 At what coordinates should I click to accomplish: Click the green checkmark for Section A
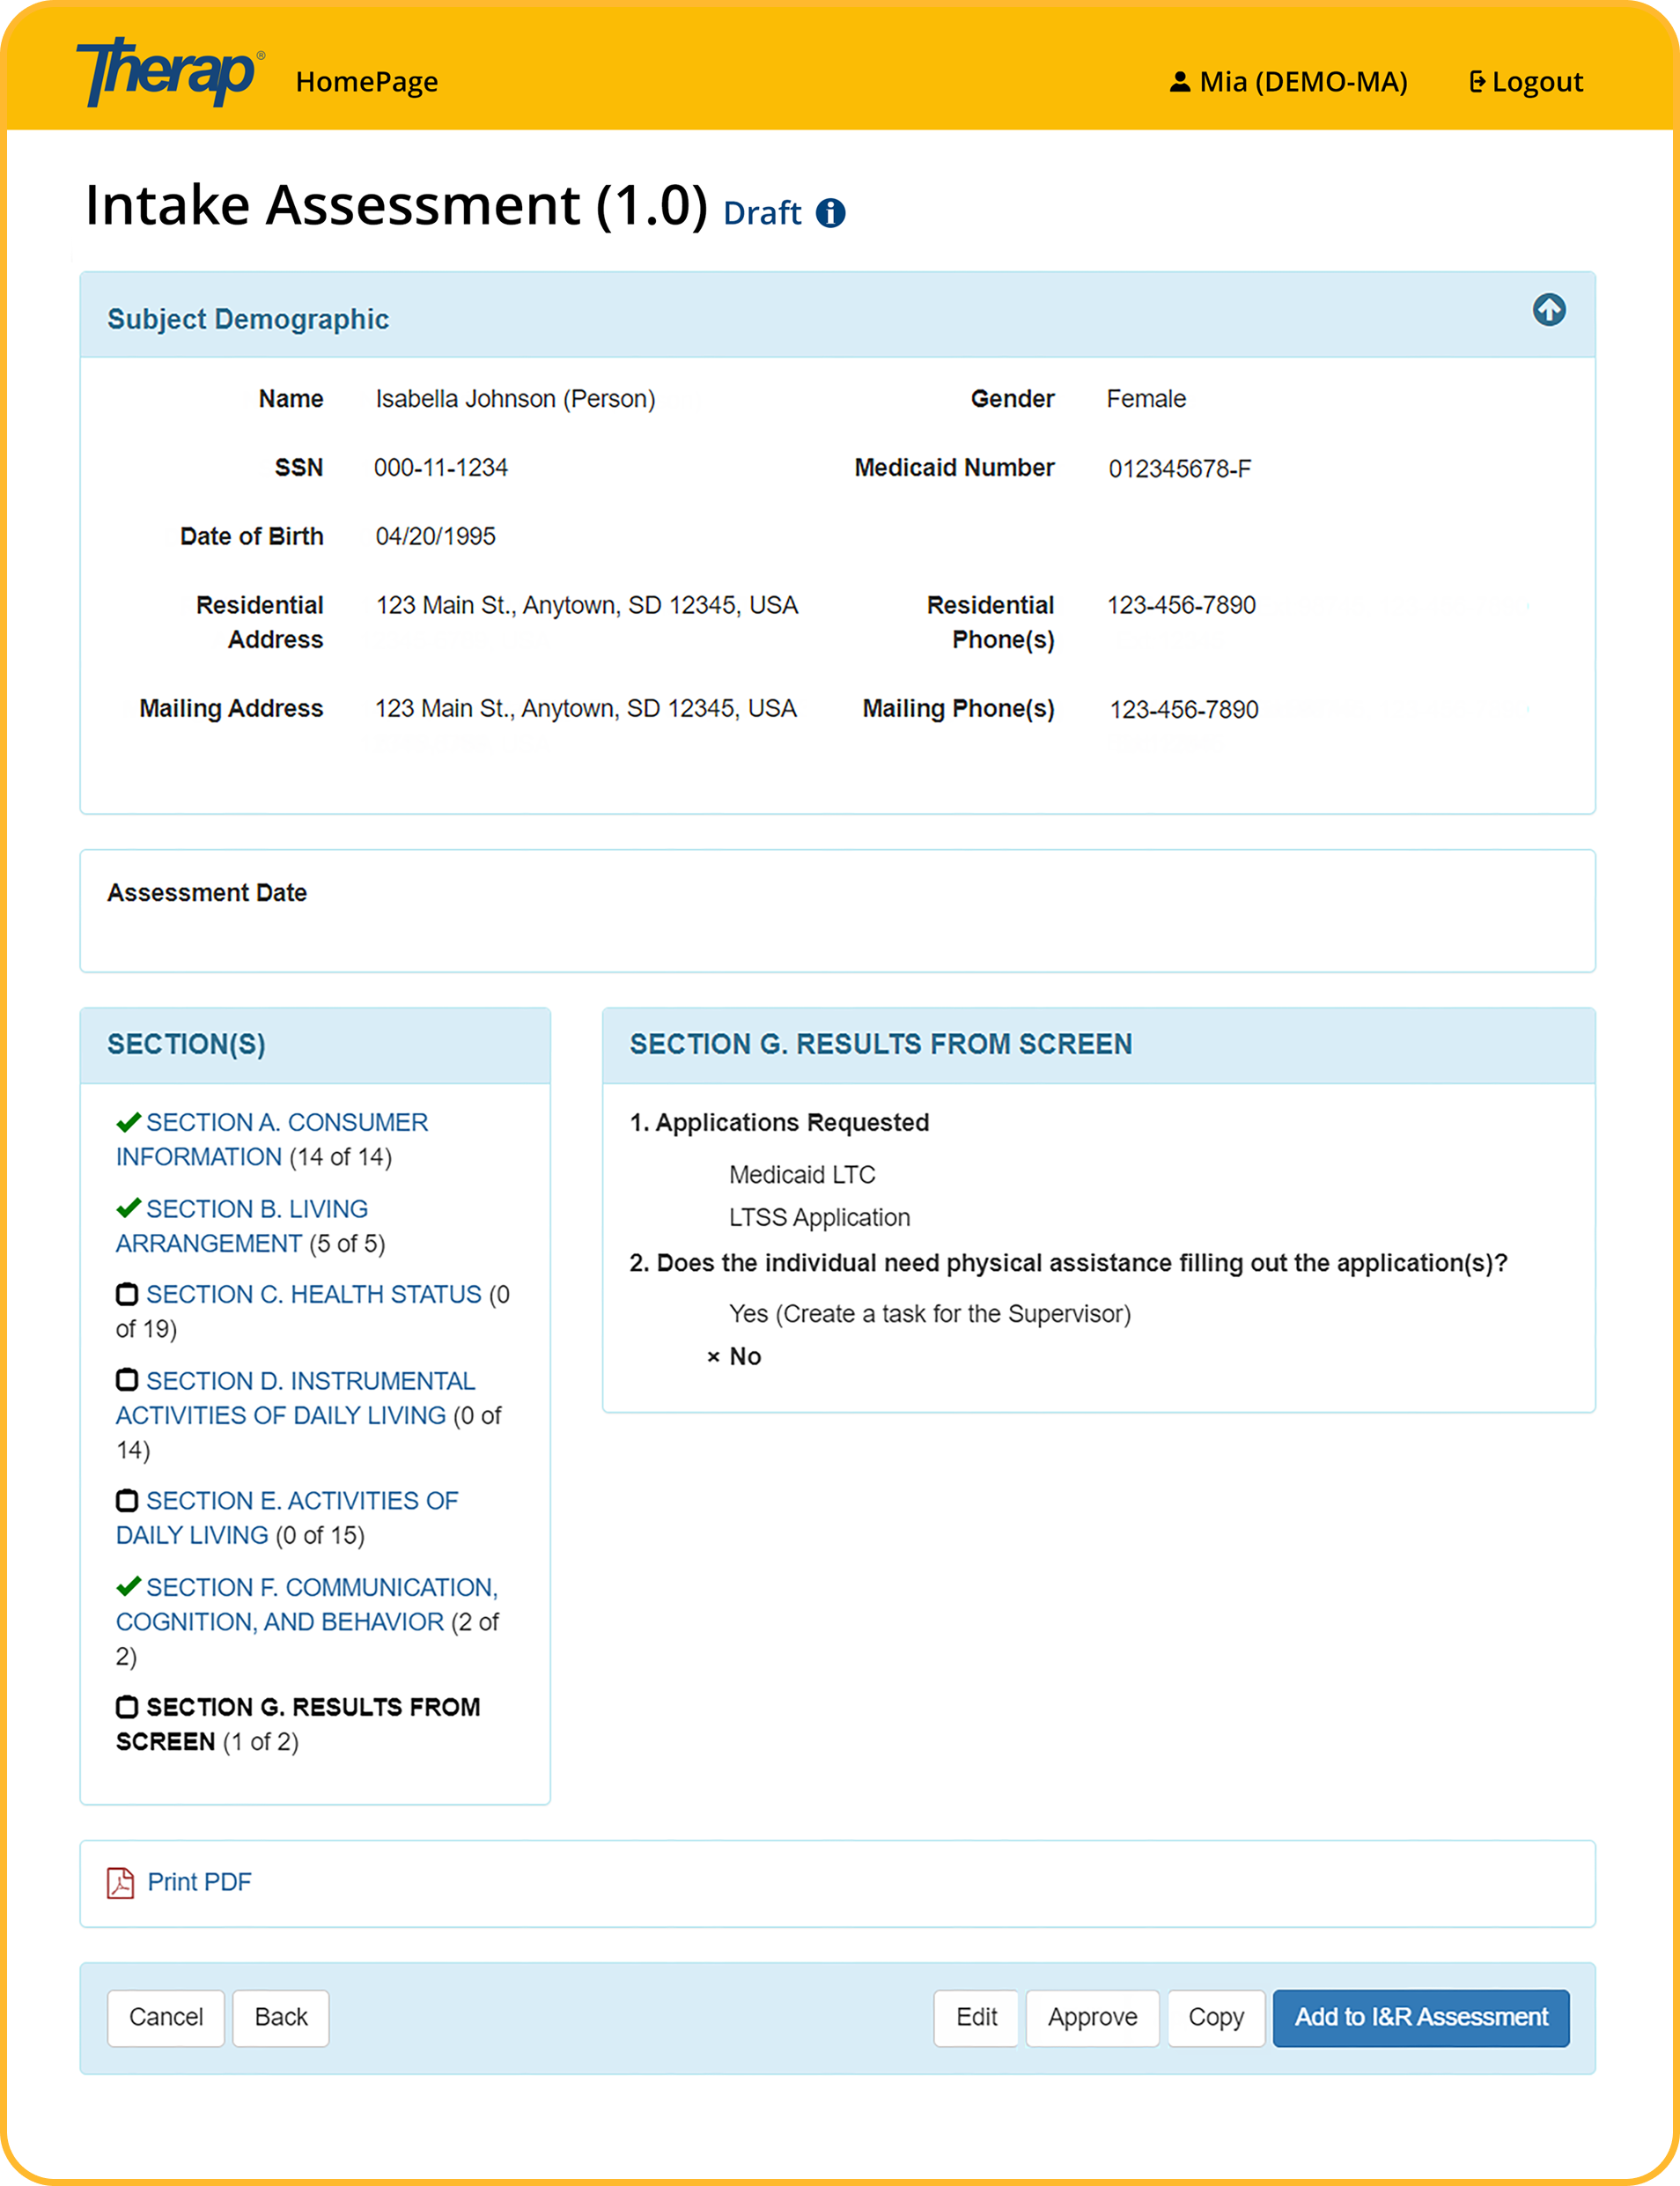click(128, 1122)
